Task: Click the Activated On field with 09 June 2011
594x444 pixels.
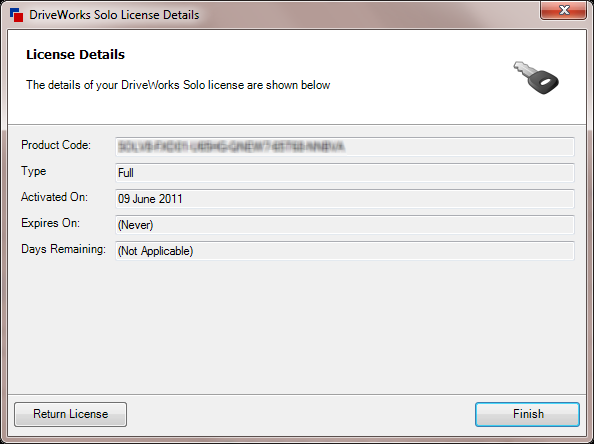Action: pos(345,199)
